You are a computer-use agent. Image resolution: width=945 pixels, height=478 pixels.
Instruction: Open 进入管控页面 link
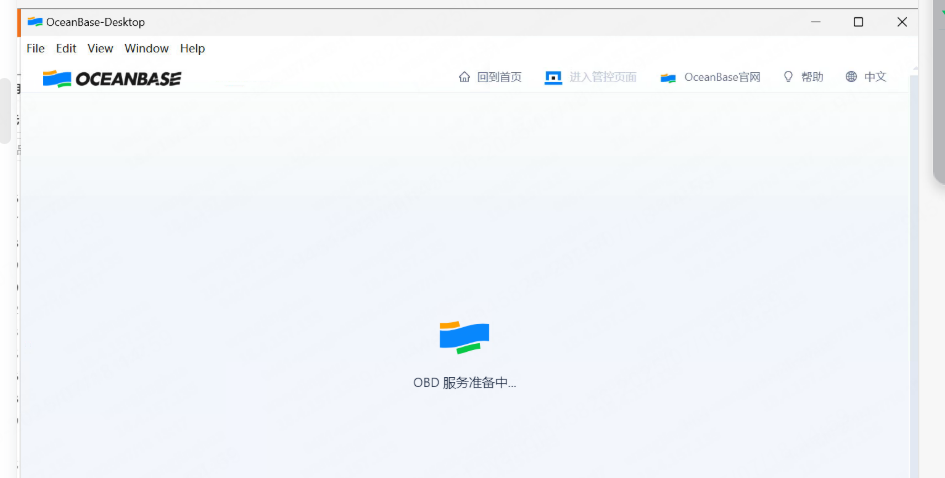603,77
